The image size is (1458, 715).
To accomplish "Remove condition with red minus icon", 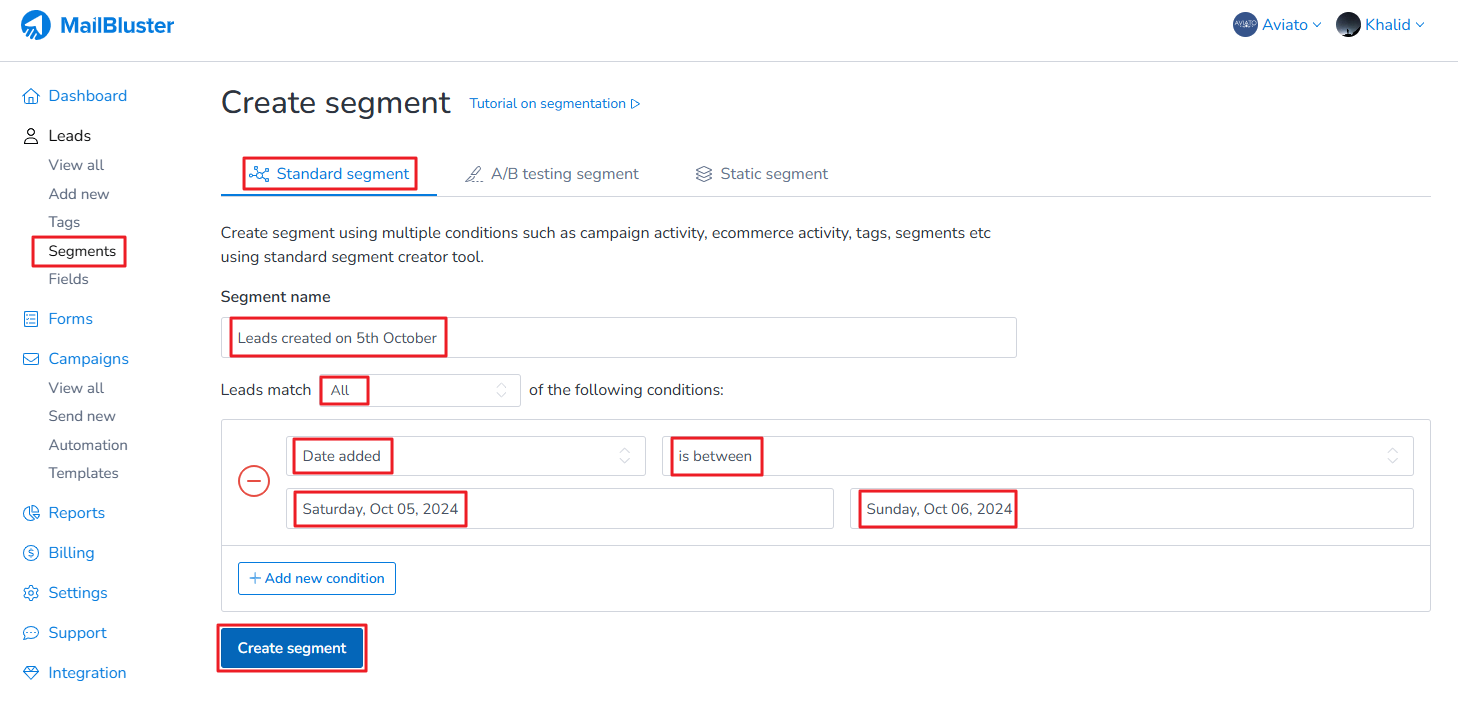I will [x=254, y=482].
